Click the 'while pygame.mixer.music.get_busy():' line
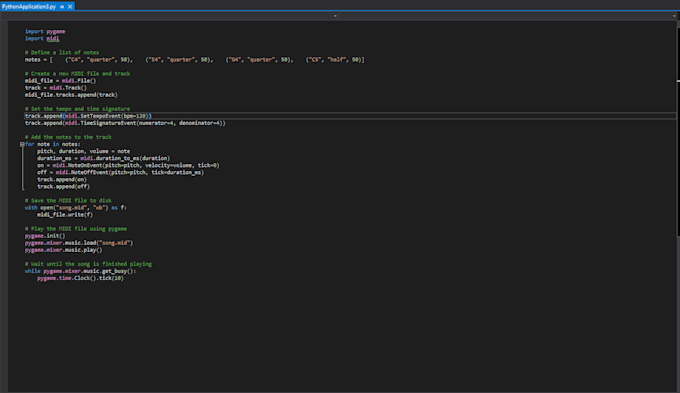Viewport: 680px width, 393px height. [x=80, y=271]
